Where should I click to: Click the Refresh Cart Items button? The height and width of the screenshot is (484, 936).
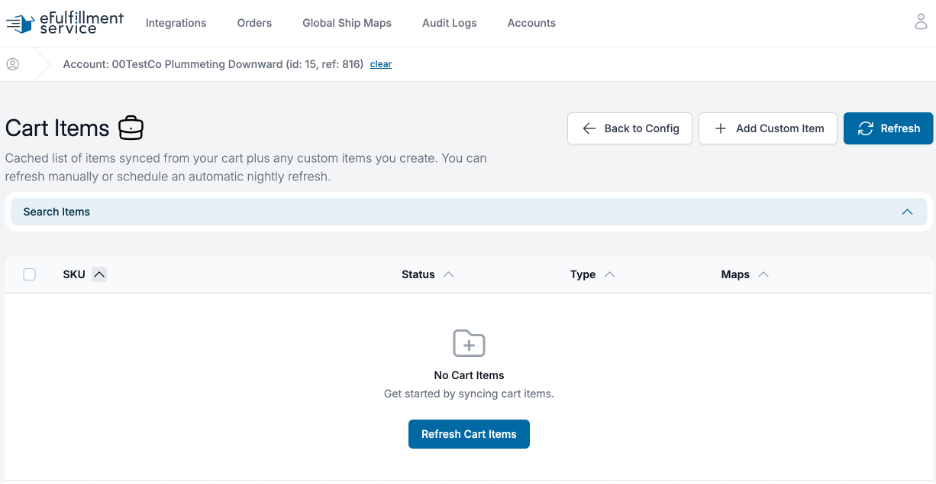pyautogui.click(x=469, y=434)
